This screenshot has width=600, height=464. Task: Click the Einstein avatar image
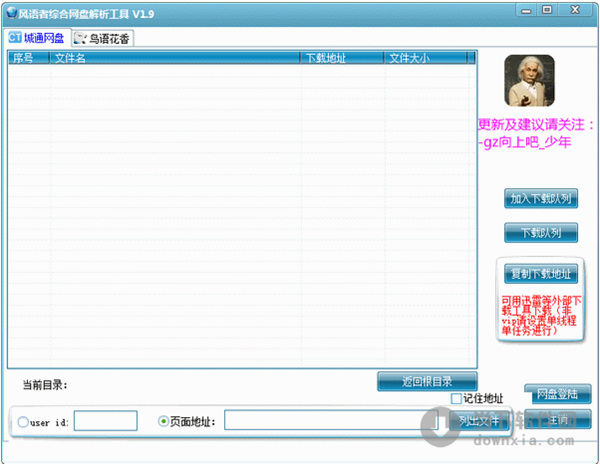(529, 80)
